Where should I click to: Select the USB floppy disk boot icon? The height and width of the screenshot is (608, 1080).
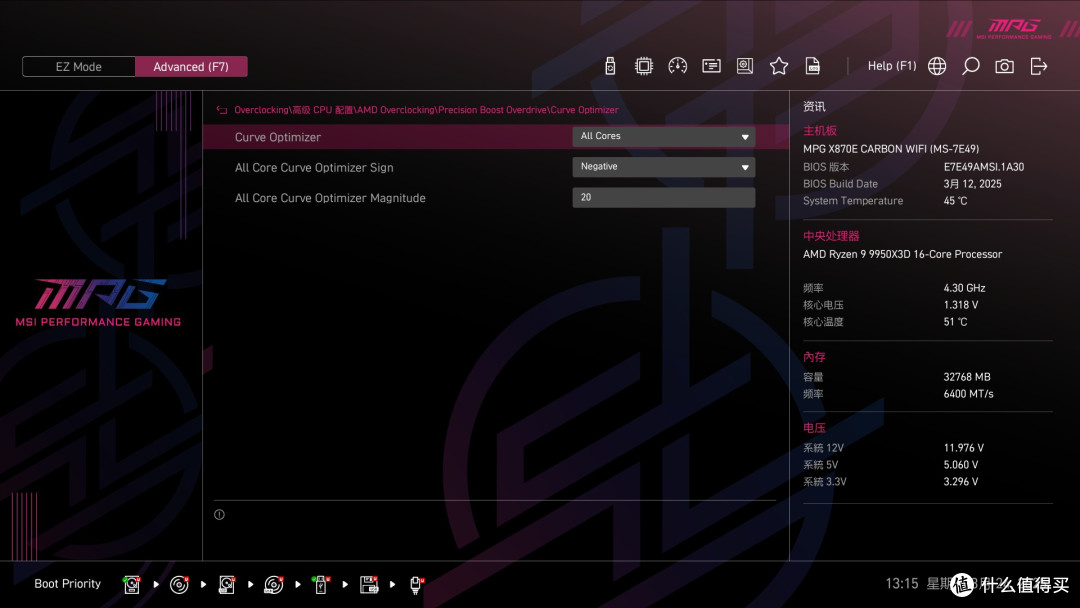click(x=368, y=585)
